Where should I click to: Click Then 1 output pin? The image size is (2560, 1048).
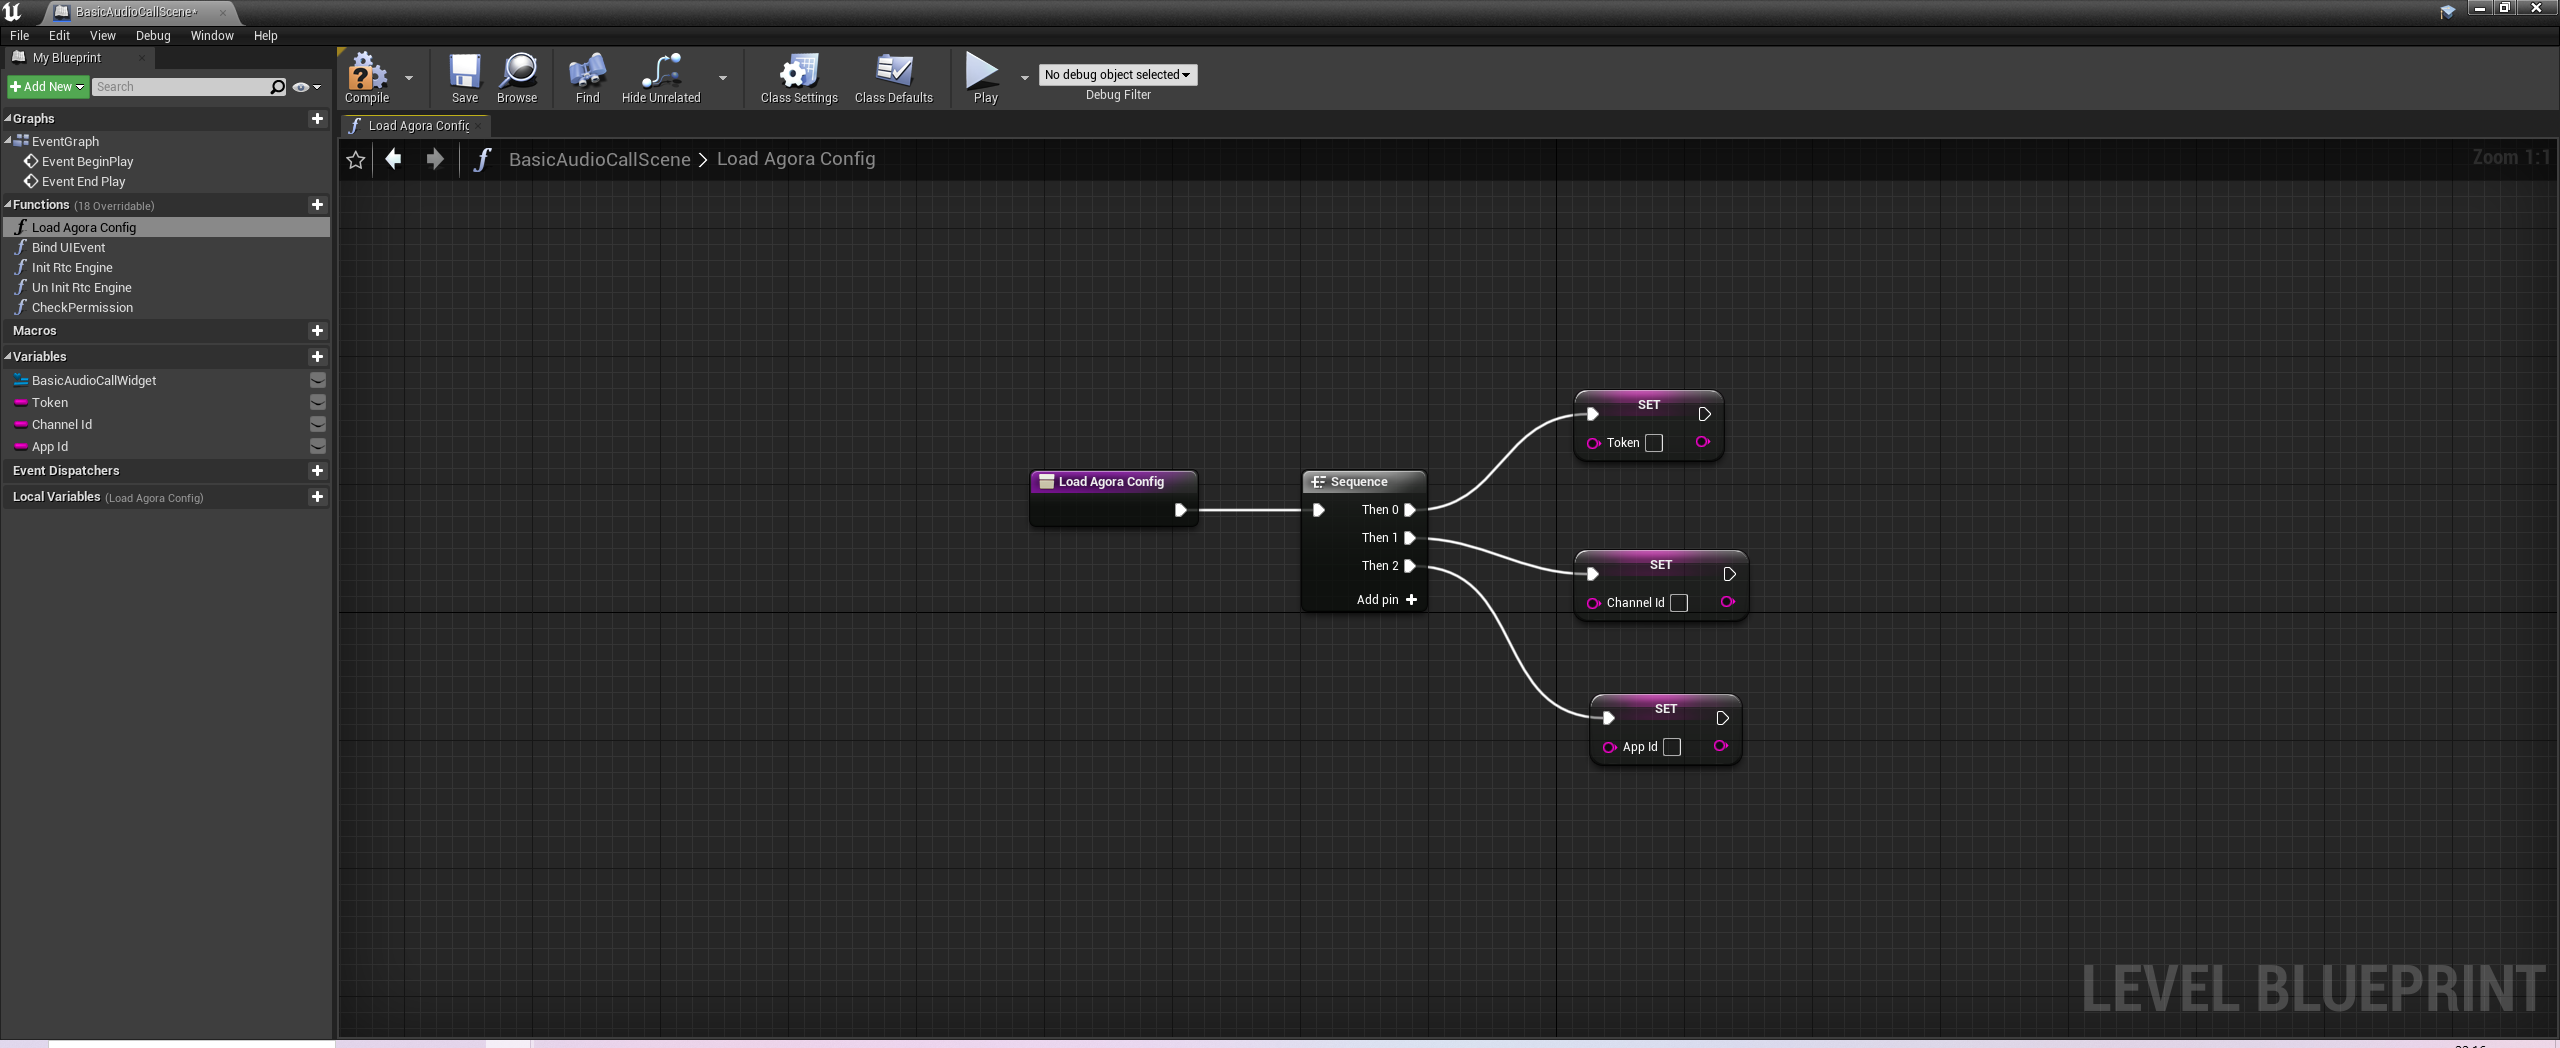click(1410, 538)
